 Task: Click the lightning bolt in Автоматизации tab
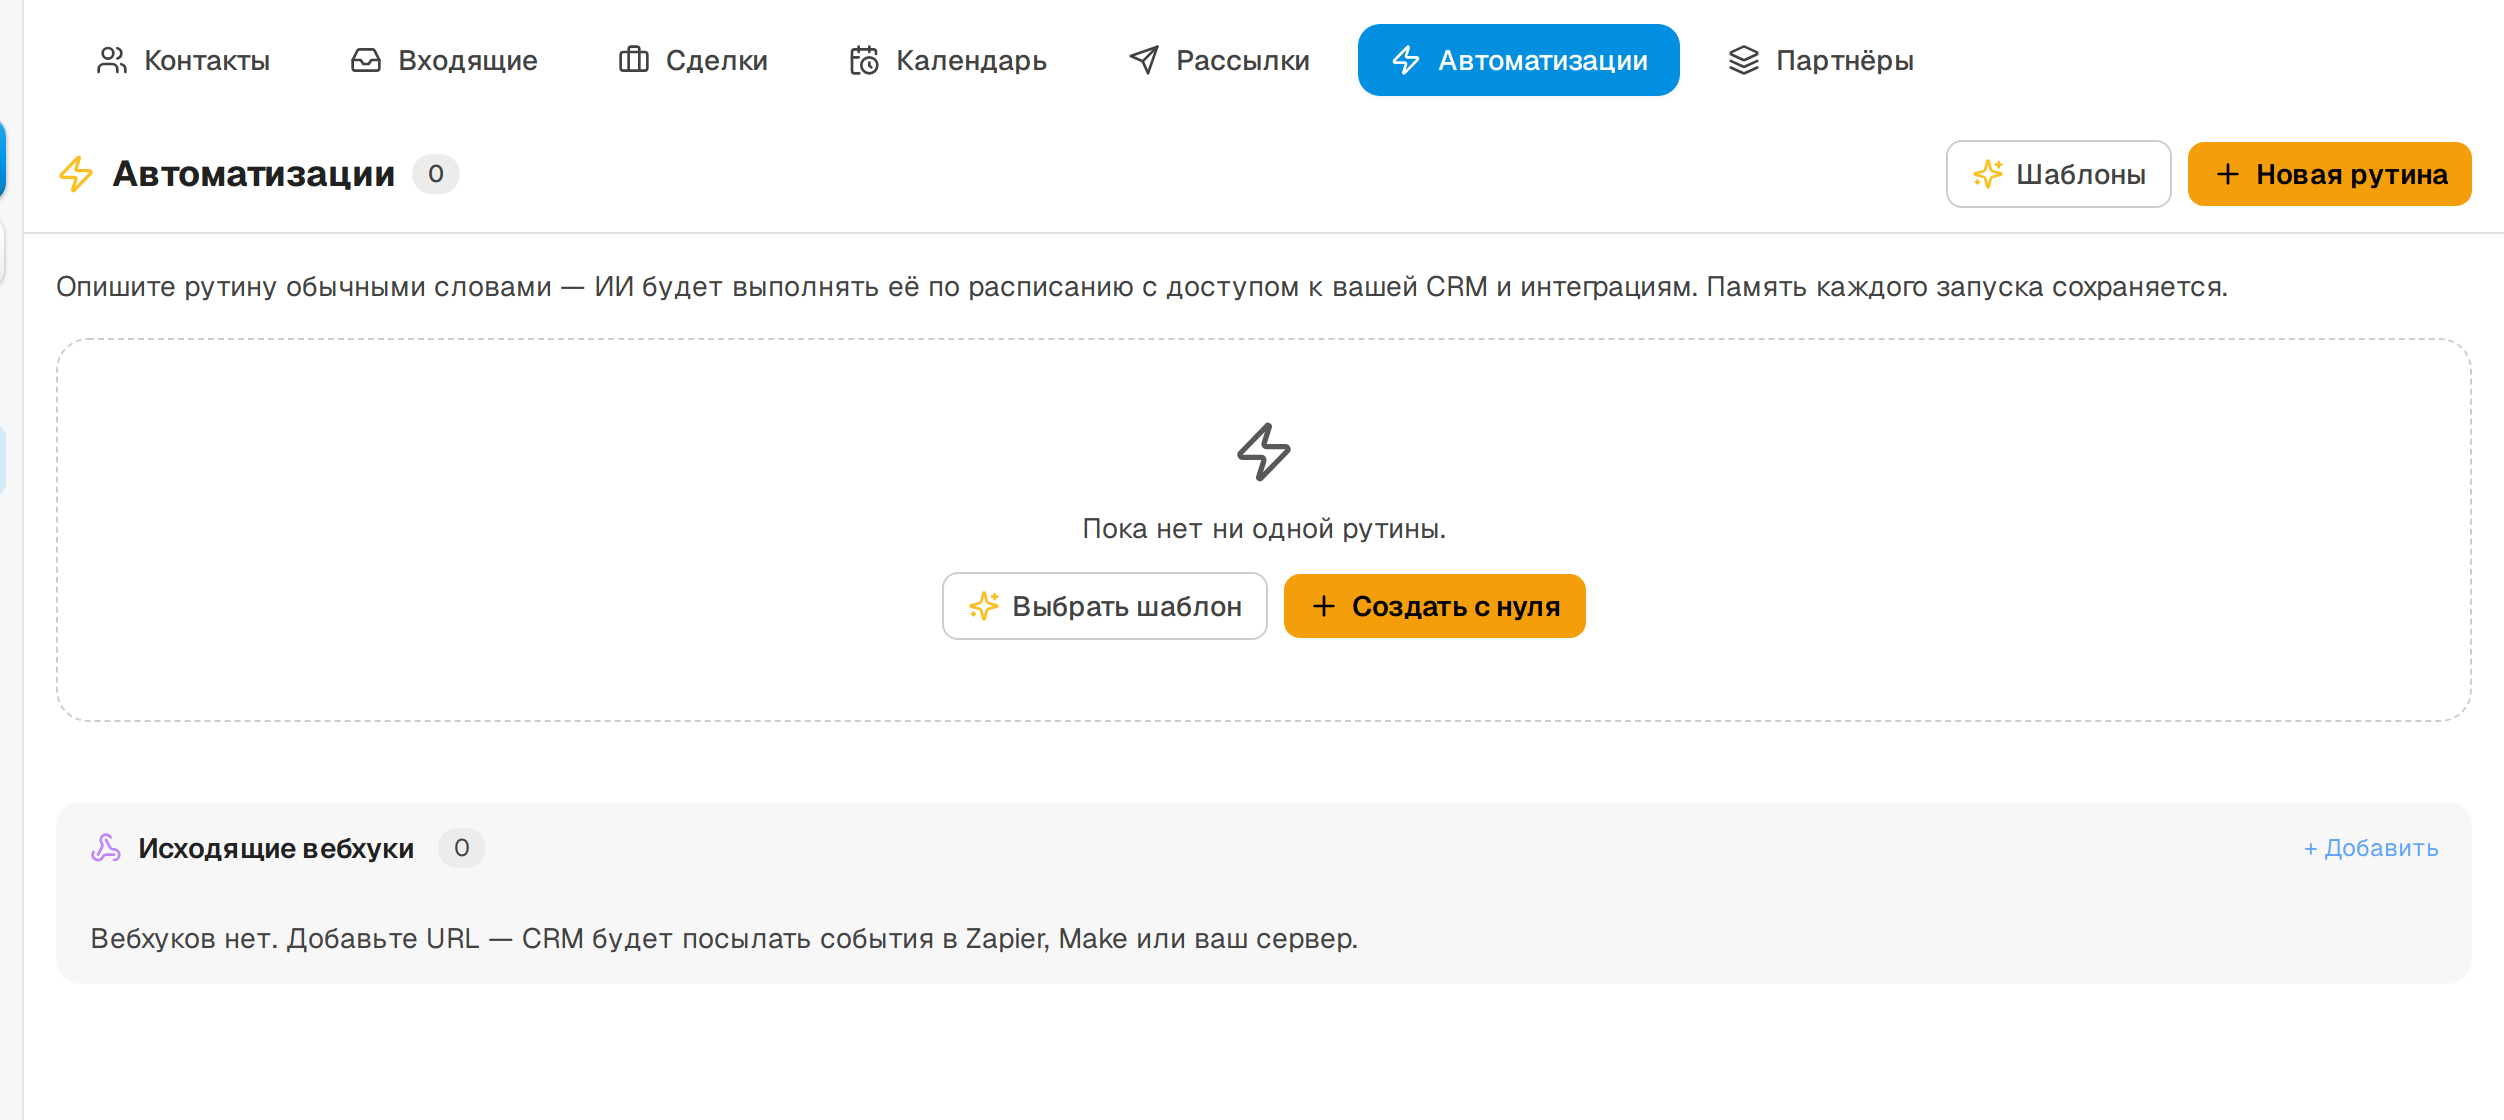pos(1406,60)
